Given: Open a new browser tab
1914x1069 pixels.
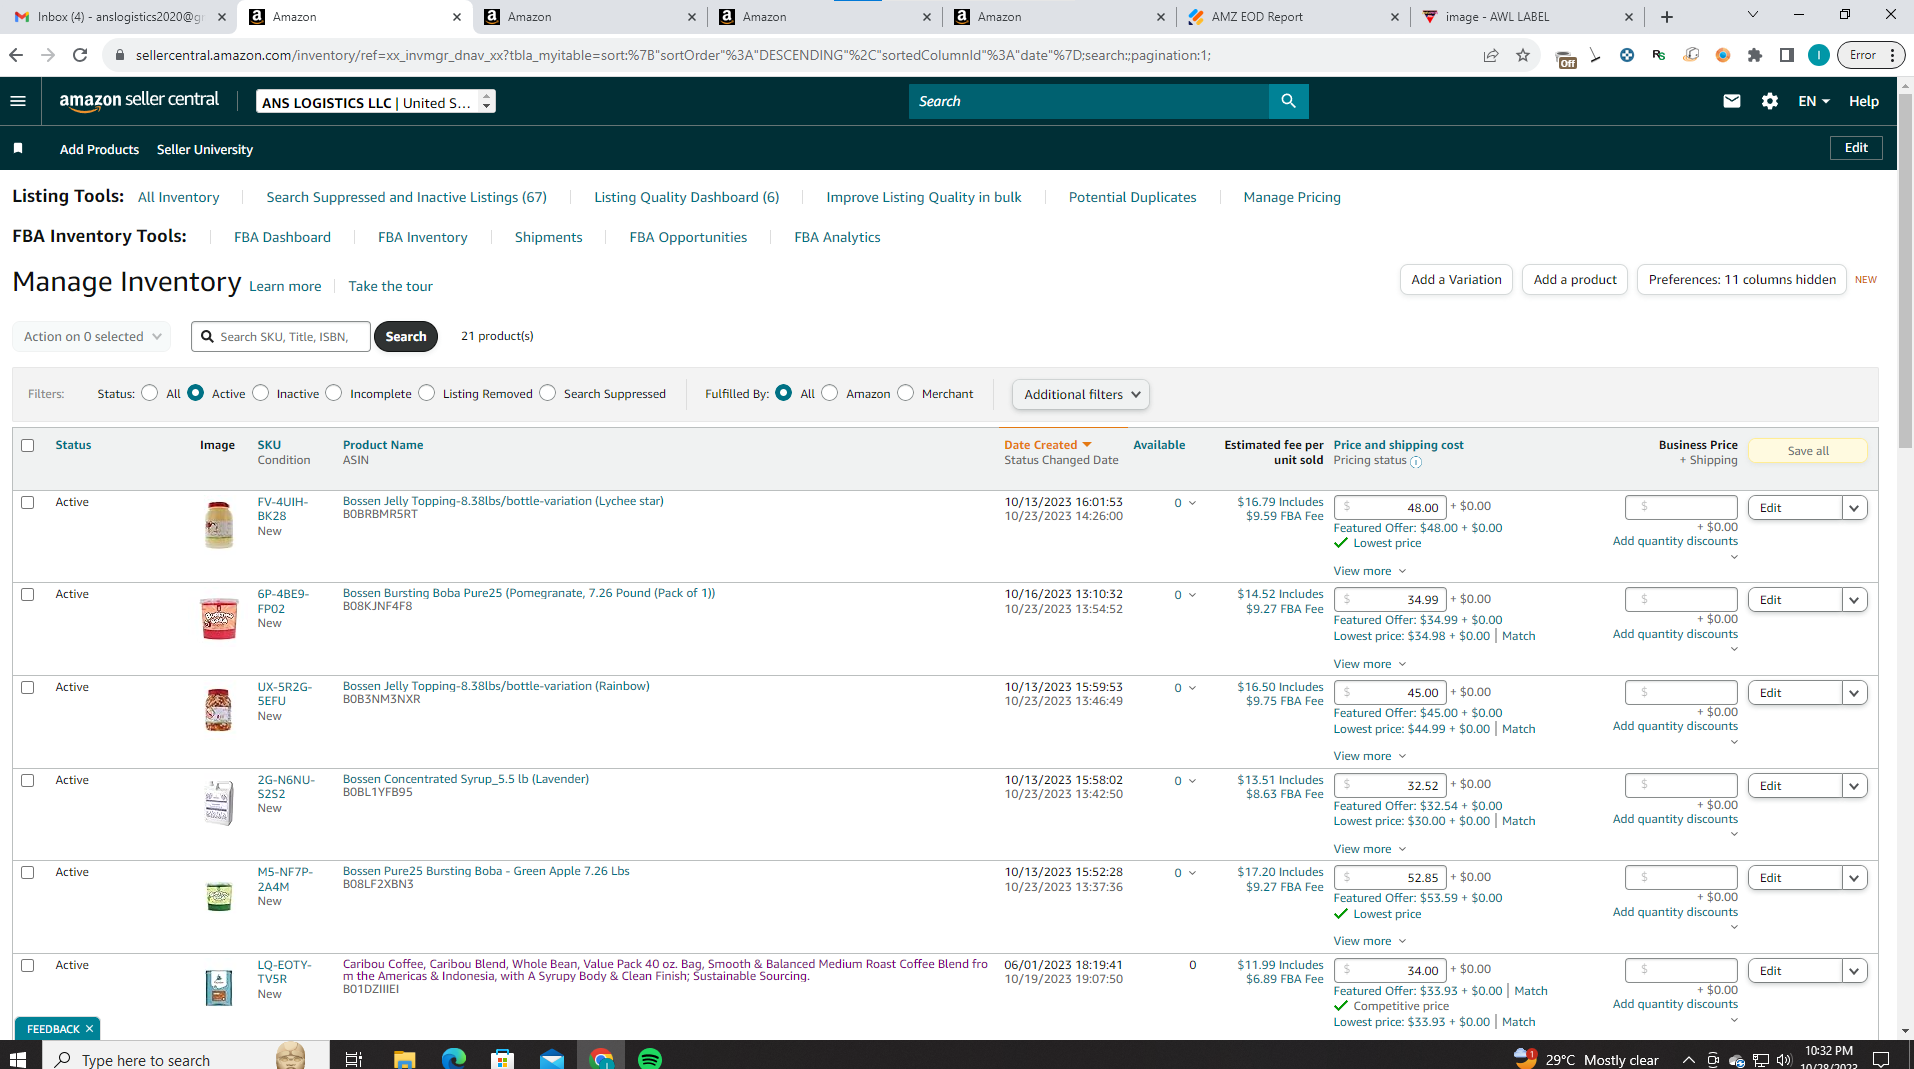Looking at the screenshot, I should click(x=1667, y=17).
